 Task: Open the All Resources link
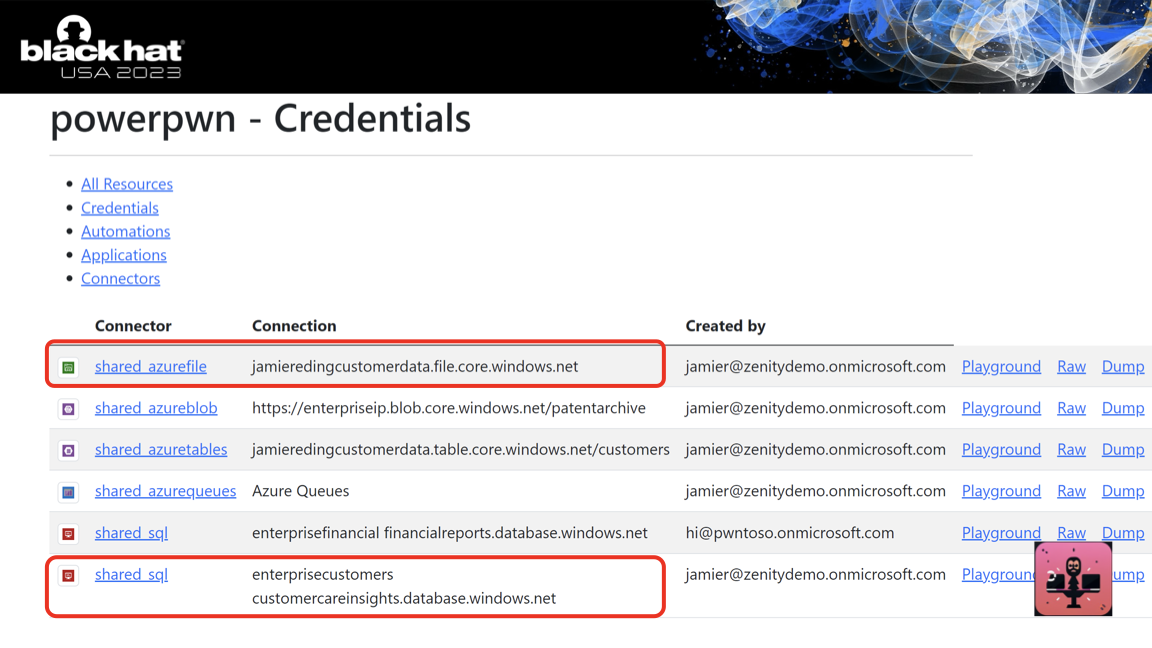127,184
